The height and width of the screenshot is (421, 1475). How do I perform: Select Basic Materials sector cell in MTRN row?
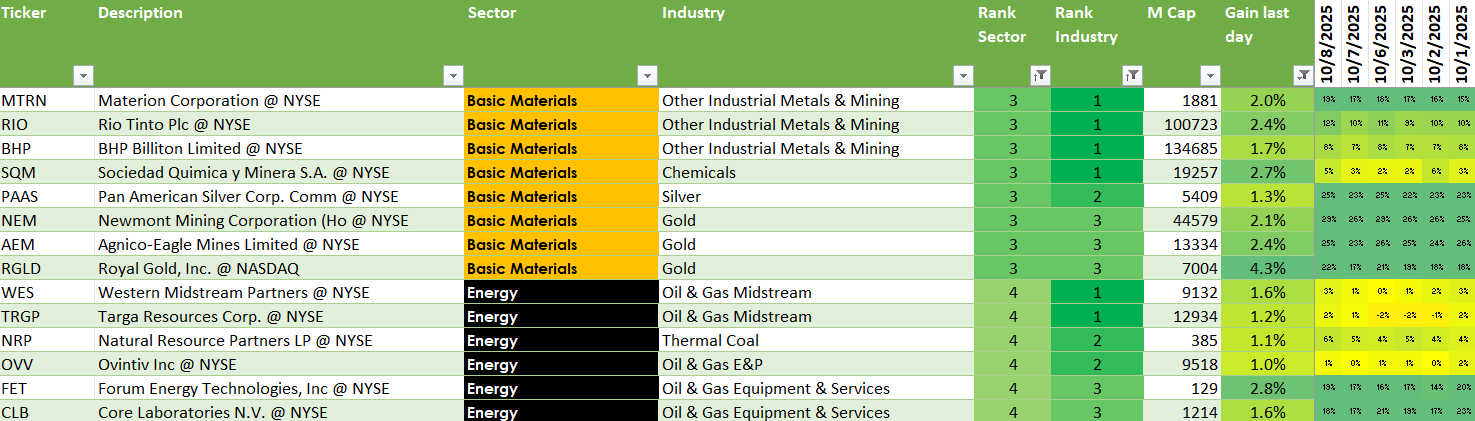click(x=561, y=100)
